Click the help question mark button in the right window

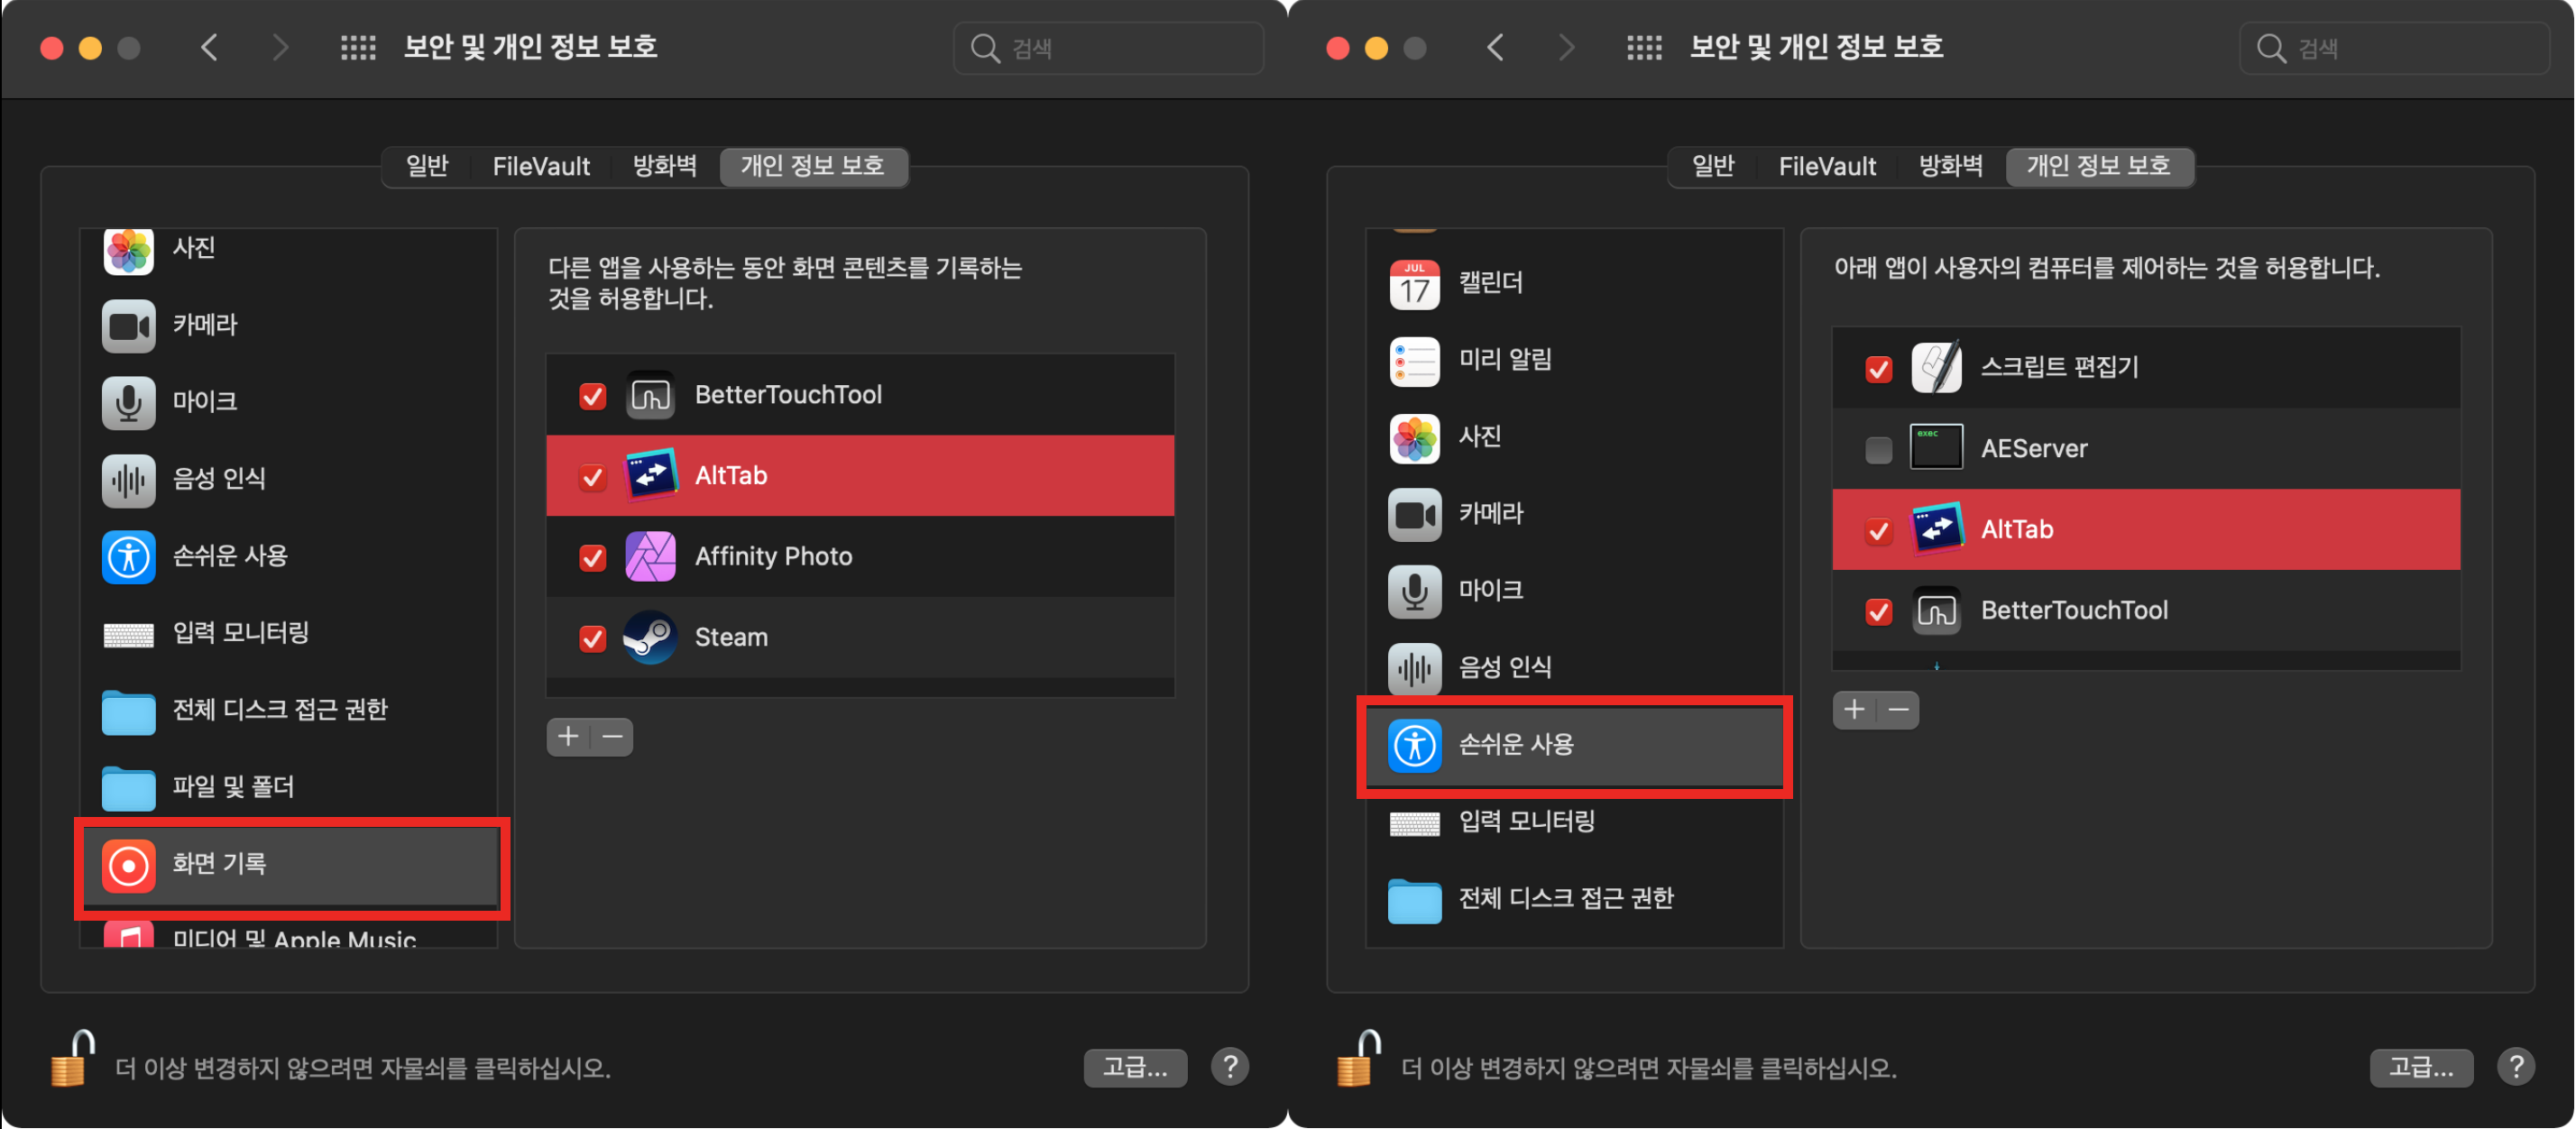pos(2515,1067)
